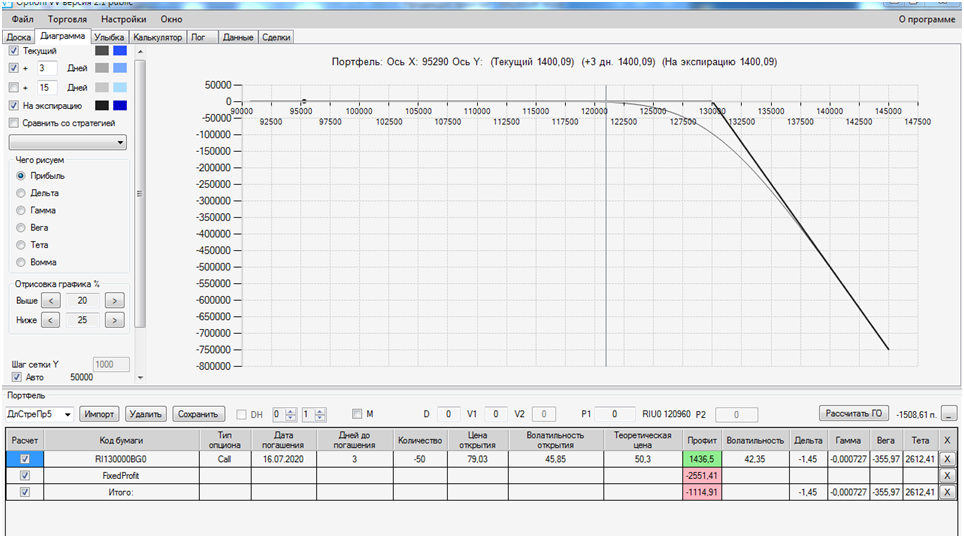Delete RI130000BG0 row with X button
The height and width of the screenshot is (538, 964).
point(947,459)
